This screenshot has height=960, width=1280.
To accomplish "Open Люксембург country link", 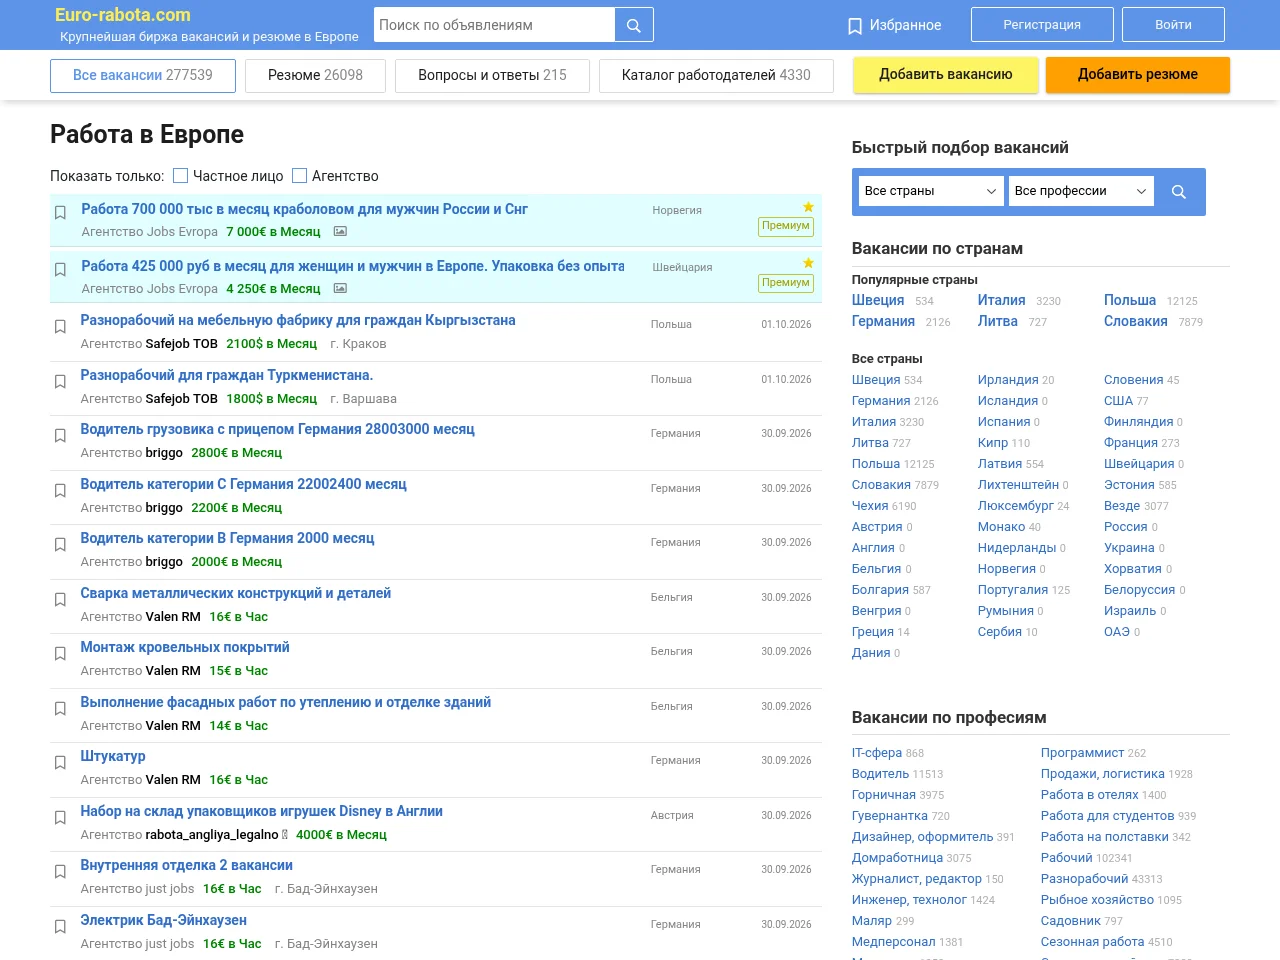I will click(1015, 506).
